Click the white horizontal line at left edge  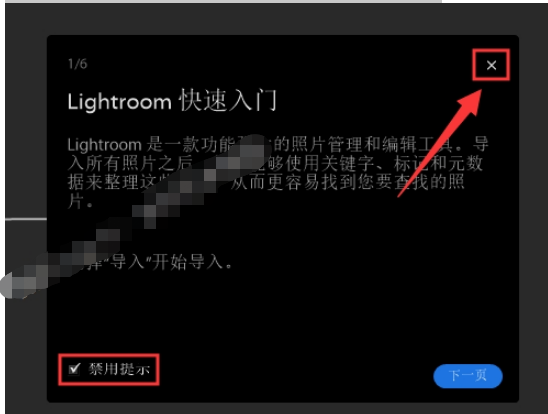26,219
